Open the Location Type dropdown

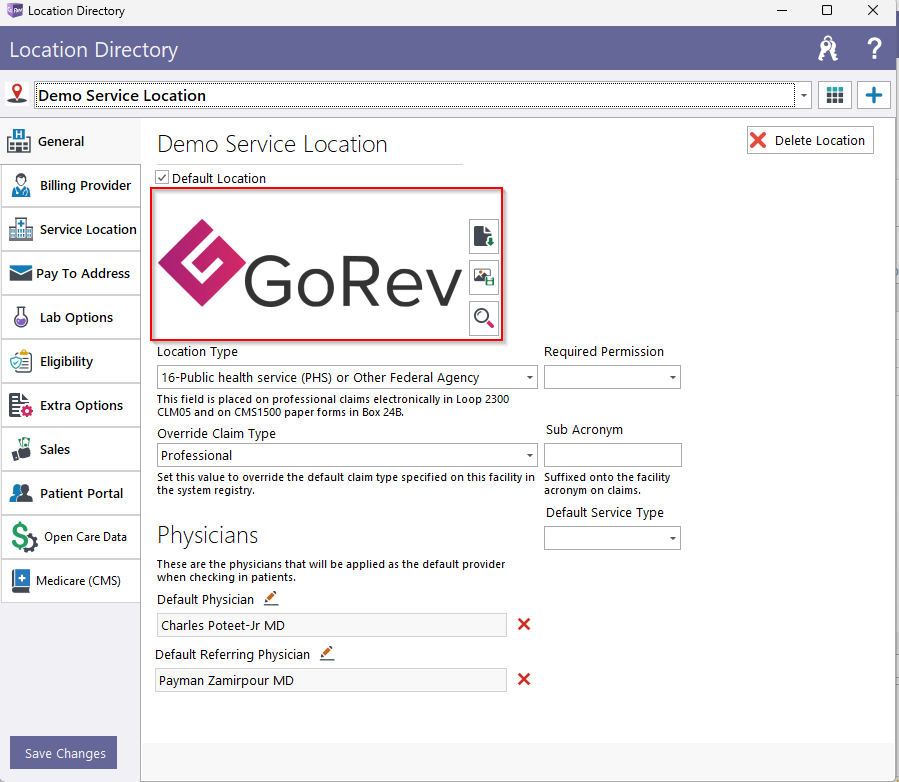[347, 377]
